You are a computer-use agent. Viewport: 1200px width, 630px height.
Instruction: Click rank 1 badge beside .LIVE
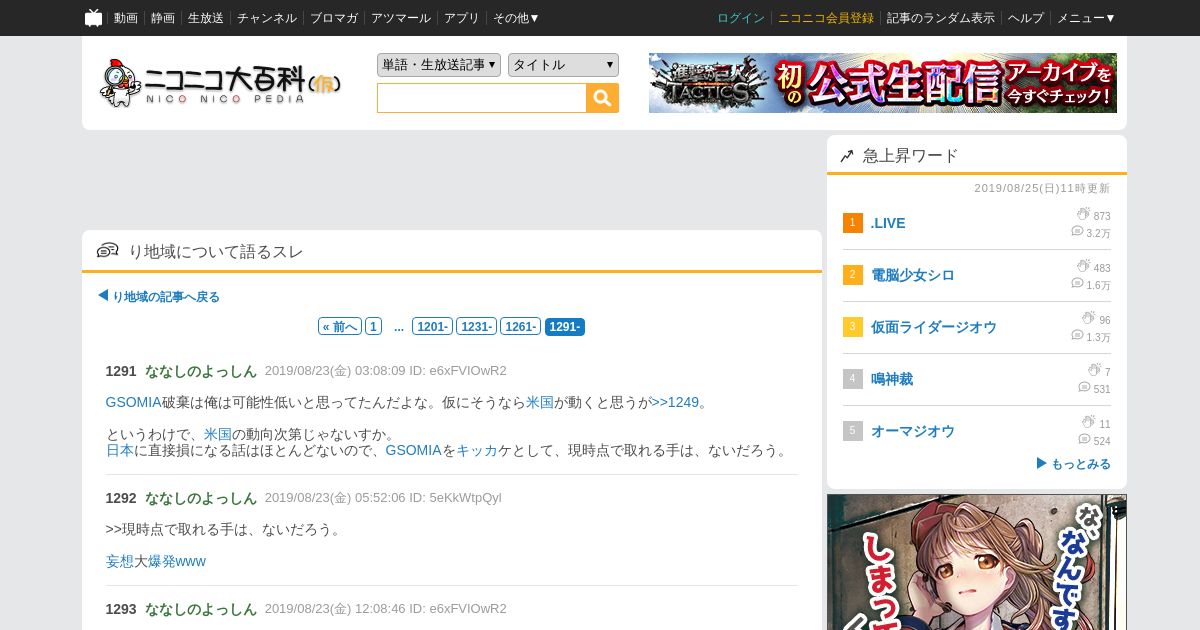point(852,223)
